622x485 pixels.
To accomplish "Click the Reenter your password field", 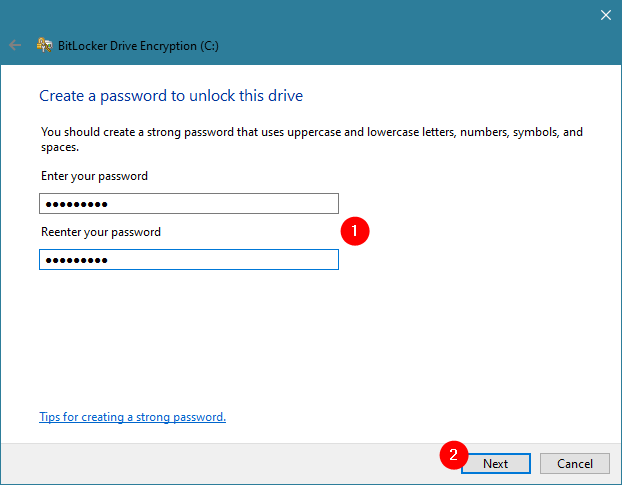I will [x=189, y=259].
